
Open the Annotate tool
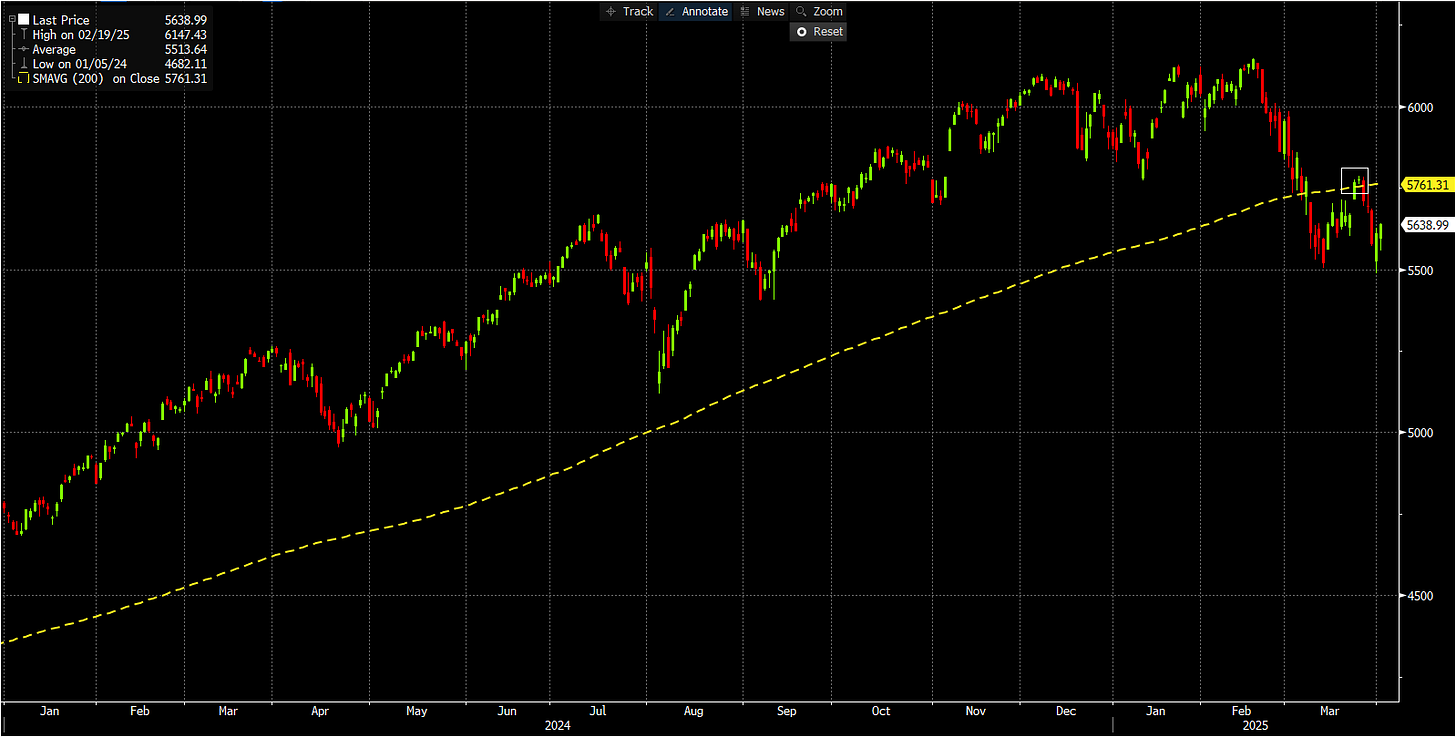click(x=697, y=12)
